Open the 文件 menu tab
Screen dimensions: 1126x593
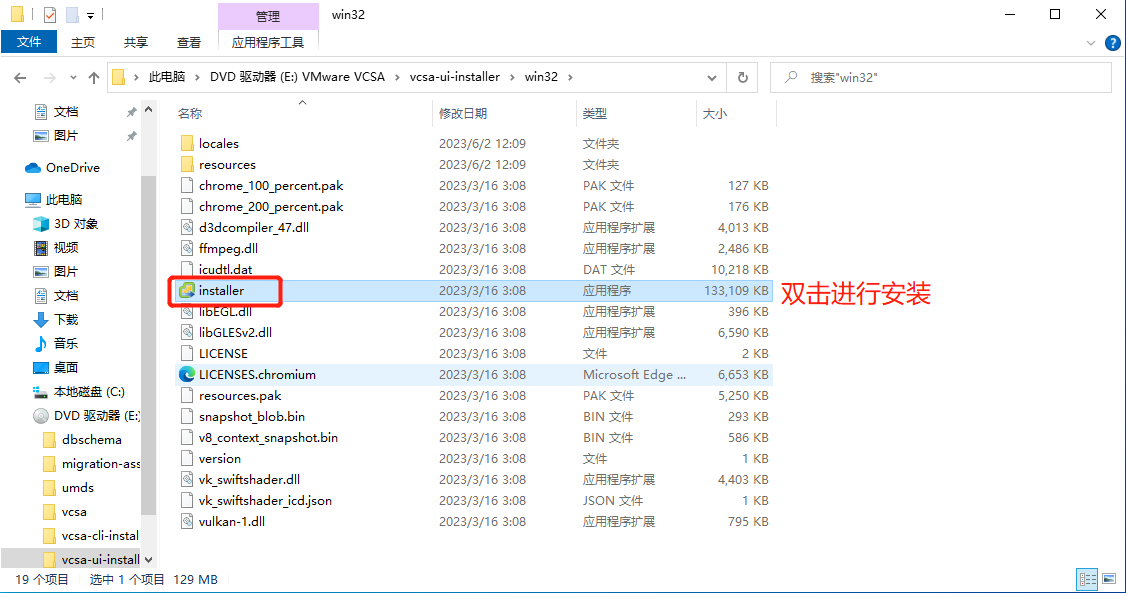tap(29, 42)
